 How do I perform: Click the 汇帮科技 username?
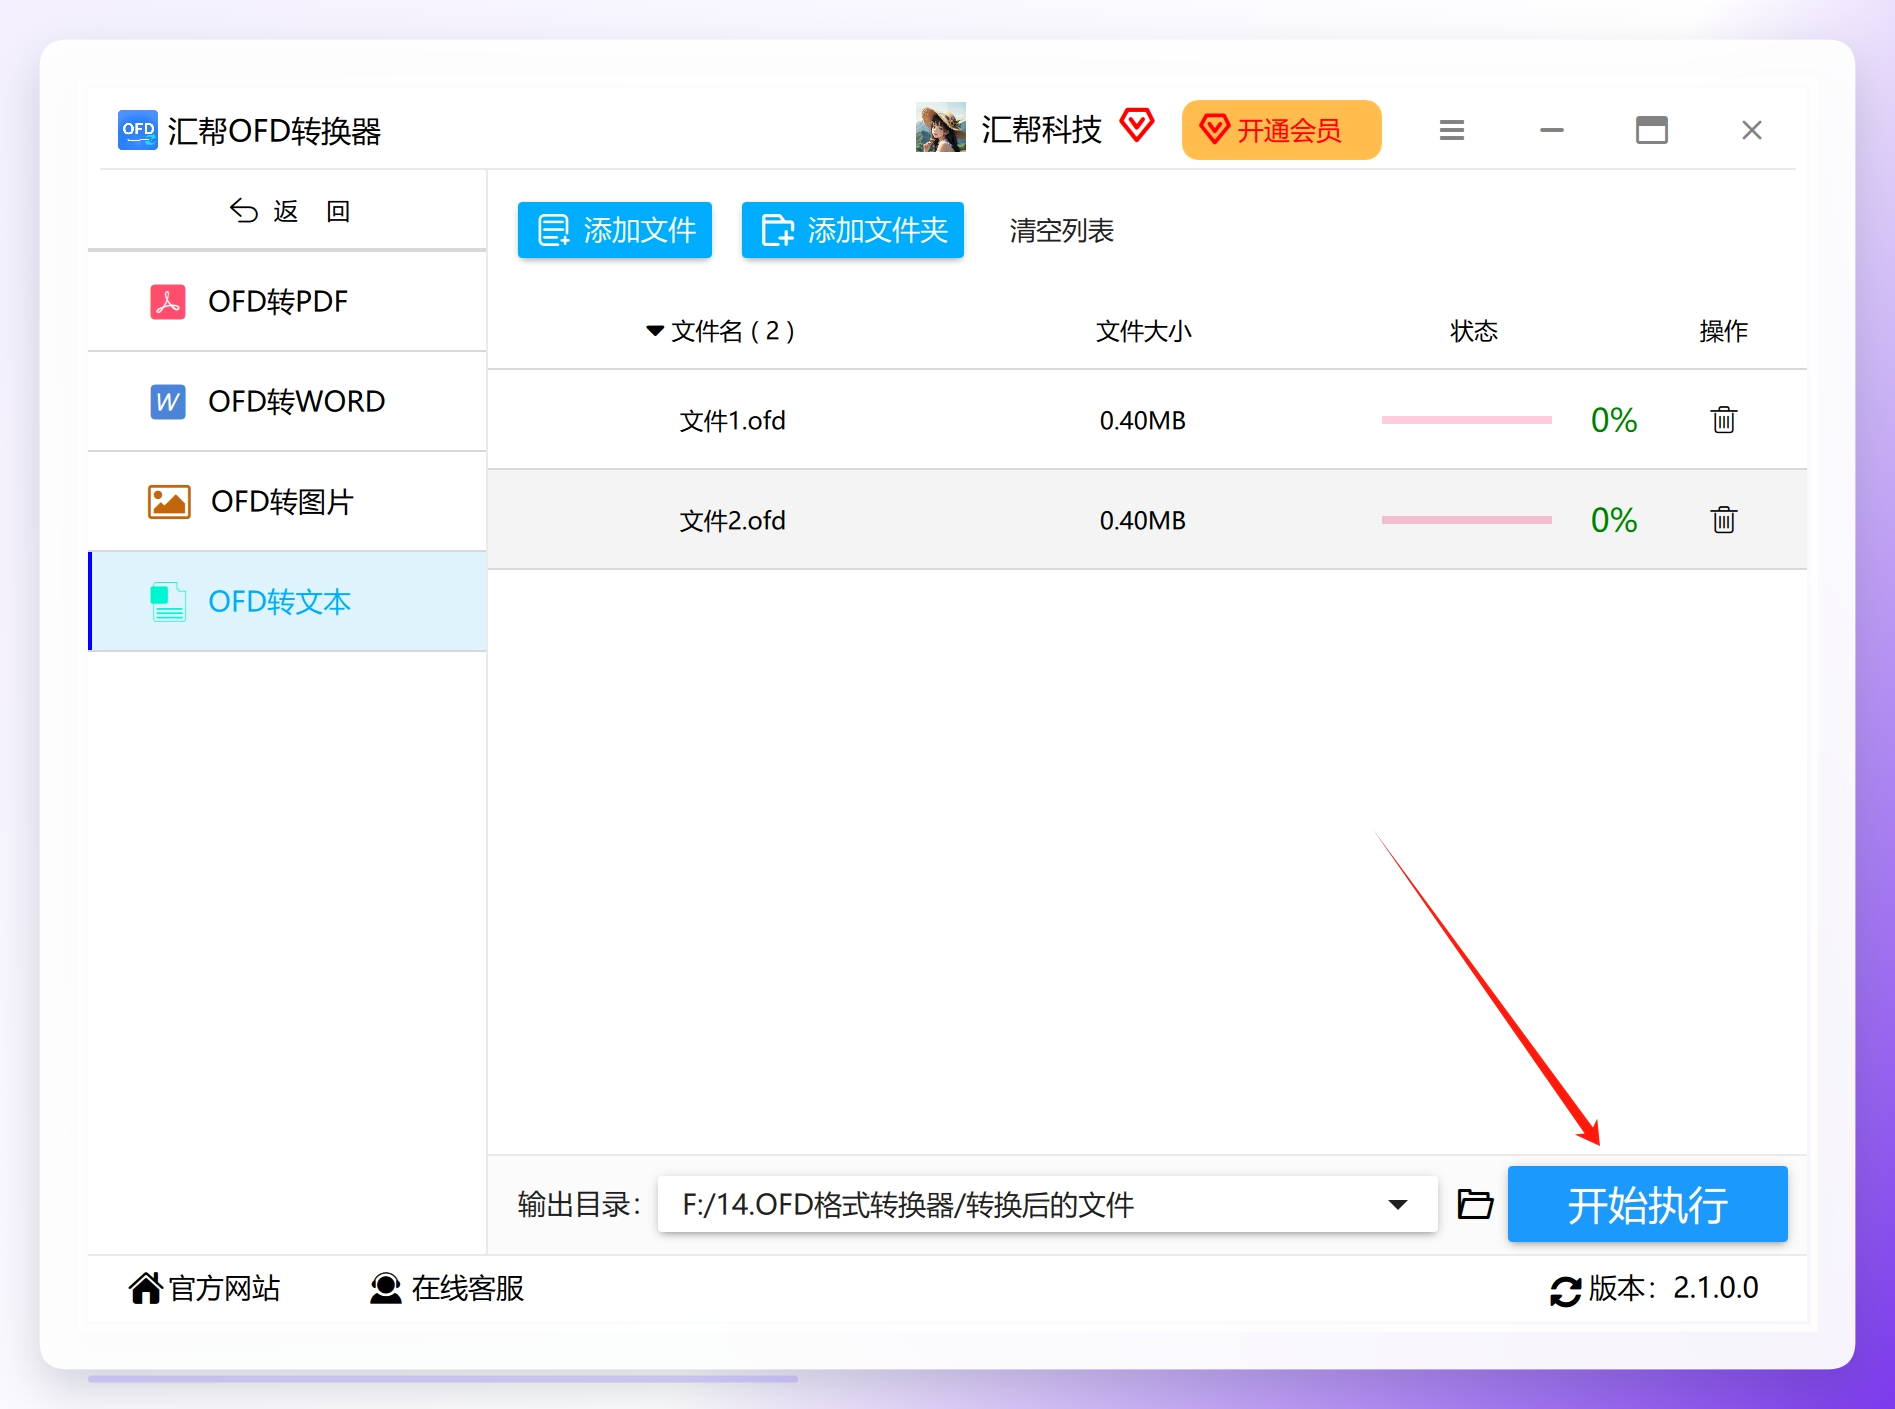click(1041, 129)
